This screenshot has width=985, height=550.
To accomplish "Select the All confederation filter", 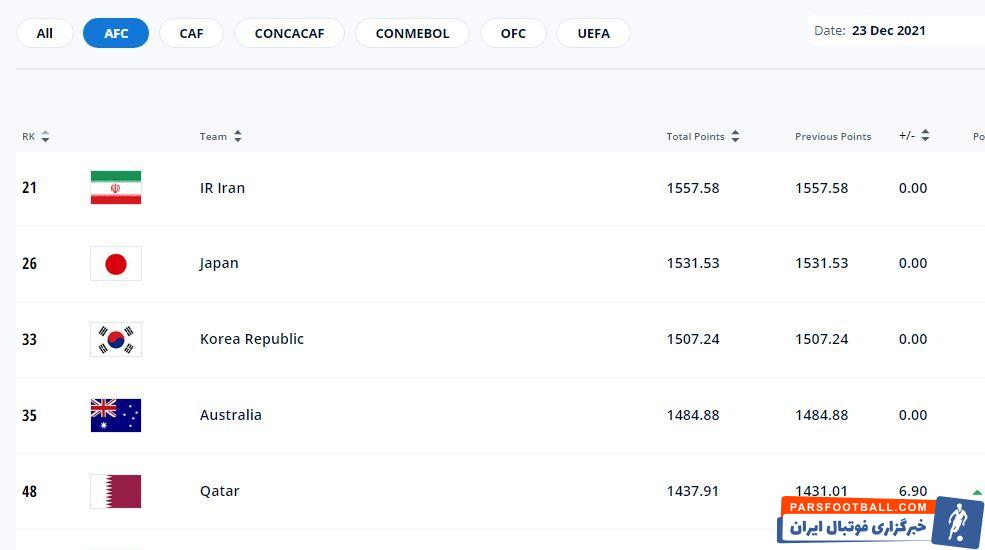I will point(45,33).
